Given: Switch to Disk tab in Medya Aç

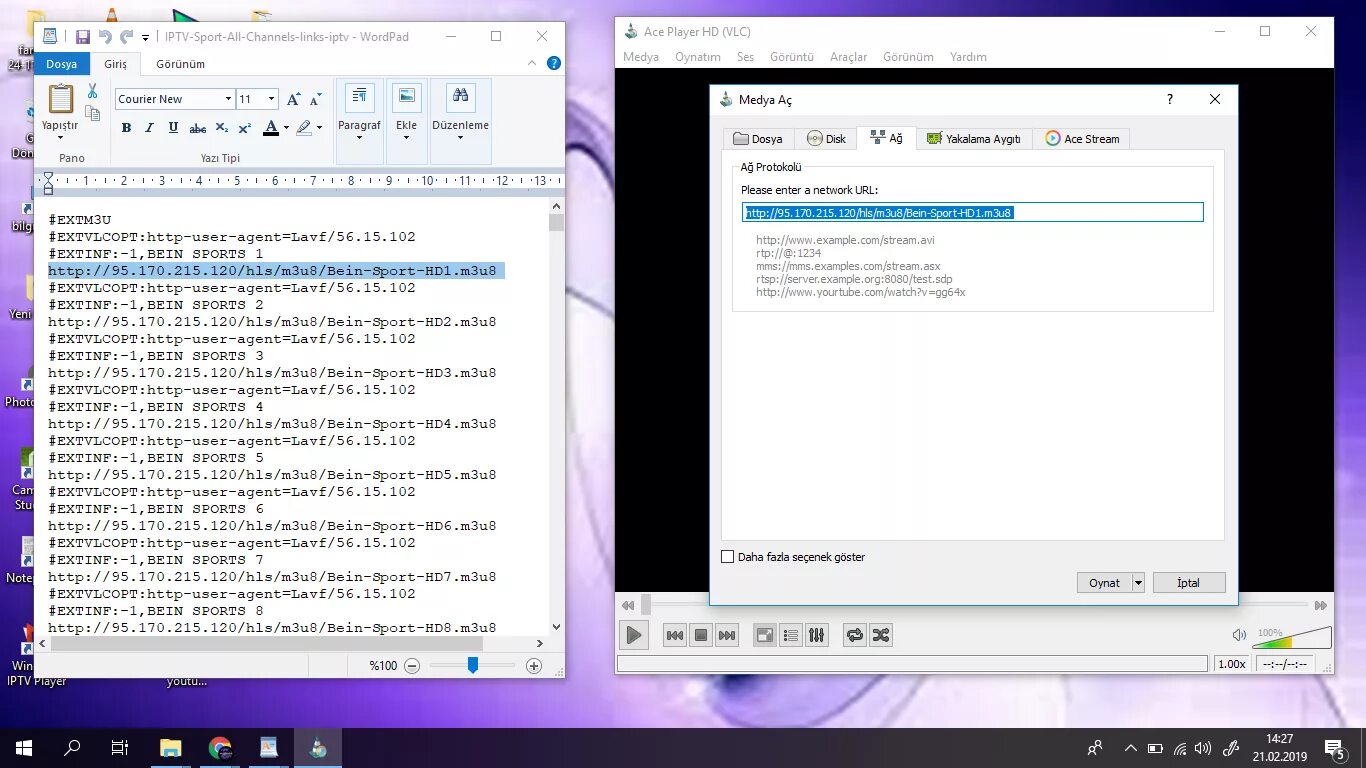Looking at the screenshot, I should (827, 138).
